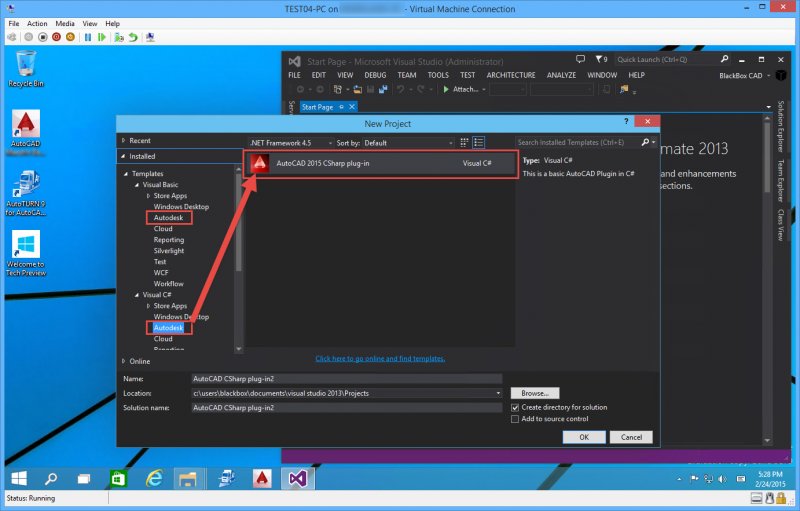Select Silverlight under Visual Basic templates
Screen dimensions: 800x511
tap(169, 251)
